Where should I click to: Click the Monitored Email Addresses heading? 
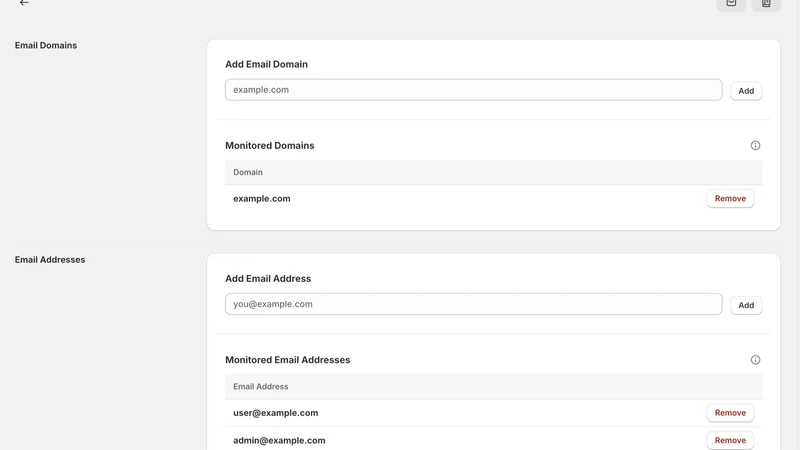point(288,360)
